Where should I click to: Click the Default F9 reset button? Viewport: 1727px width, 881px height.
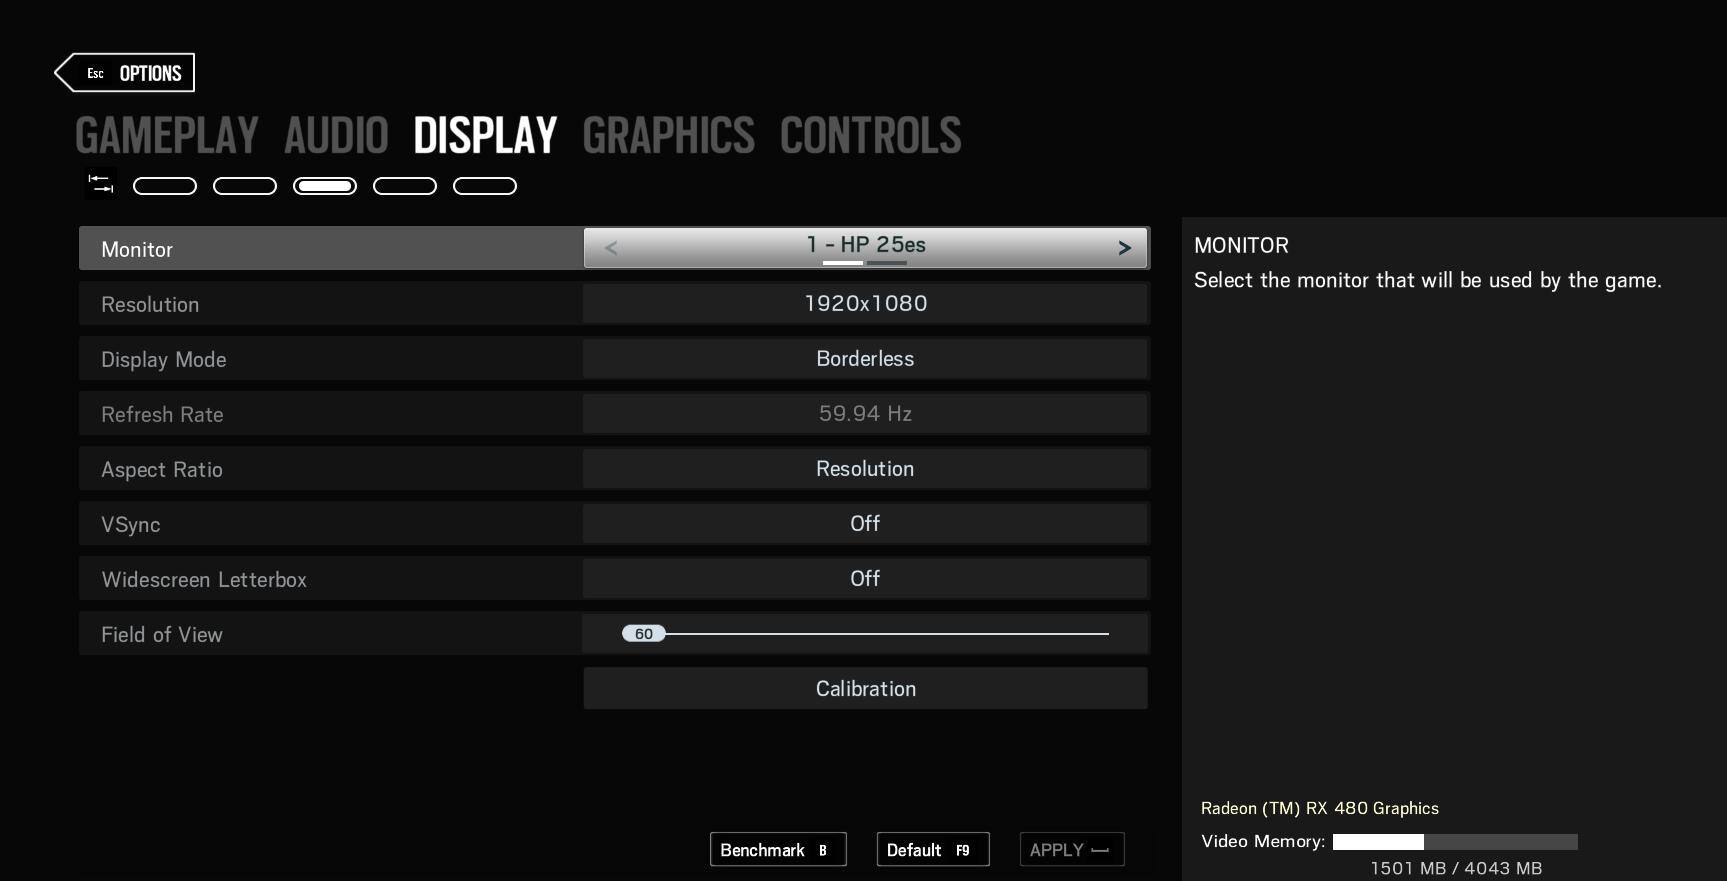pos(932,850)
